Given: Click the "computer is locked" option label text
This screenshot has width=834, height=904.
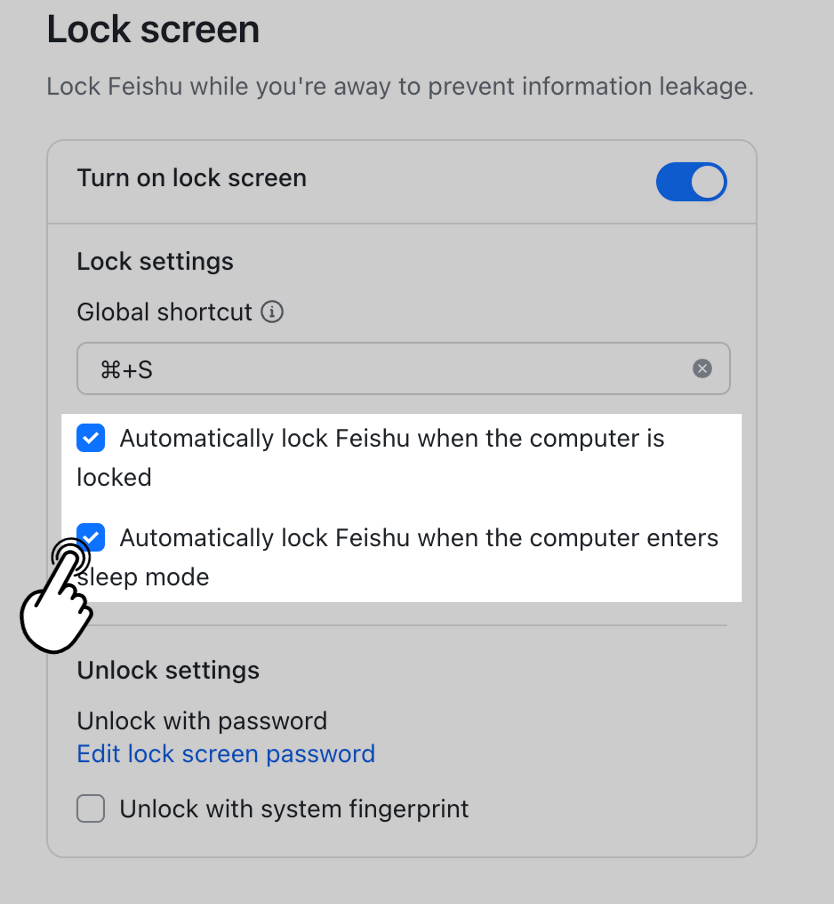Looking at the screenshot, I should pyautogui.click(x=391, y=439).
